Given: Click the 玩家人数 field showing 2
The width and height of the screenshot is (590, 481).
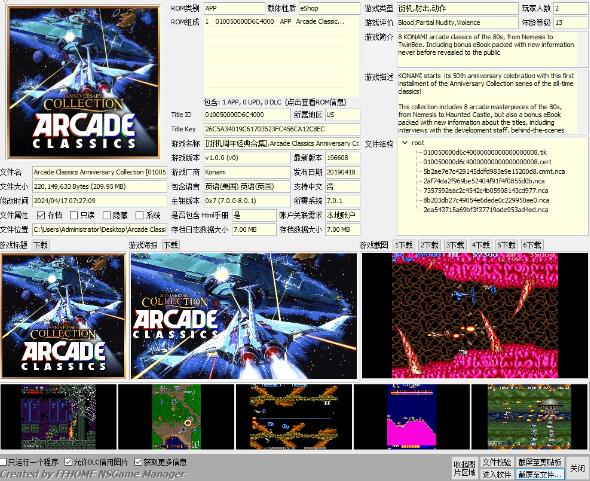Looking at the screenshot, I should 570,8.
